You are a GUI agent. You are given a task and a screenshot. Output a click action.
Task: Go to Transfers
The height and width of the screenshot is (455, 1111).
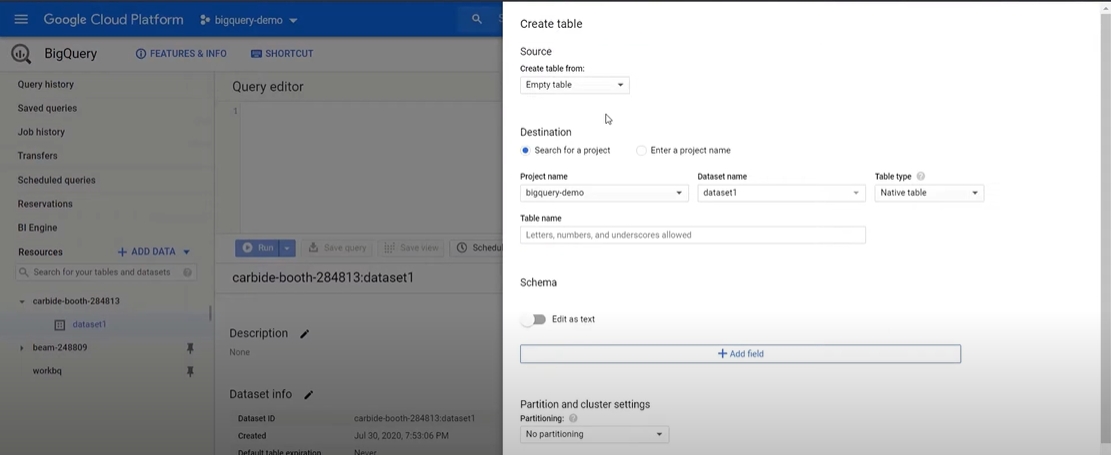click(38, 156)
